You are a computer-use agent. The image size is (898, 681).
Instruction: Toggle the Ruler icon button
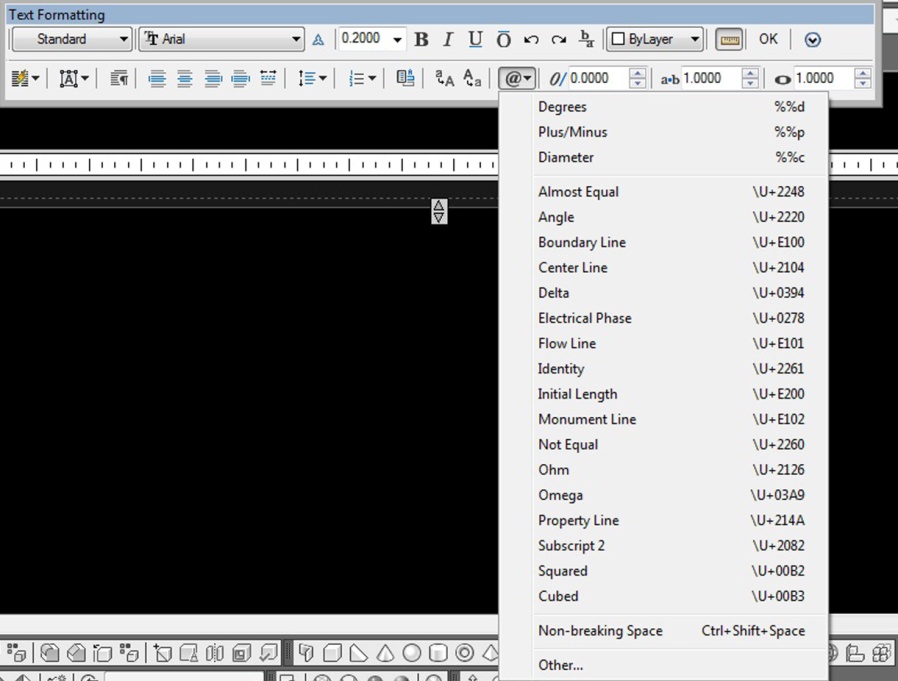click(729, 39)
